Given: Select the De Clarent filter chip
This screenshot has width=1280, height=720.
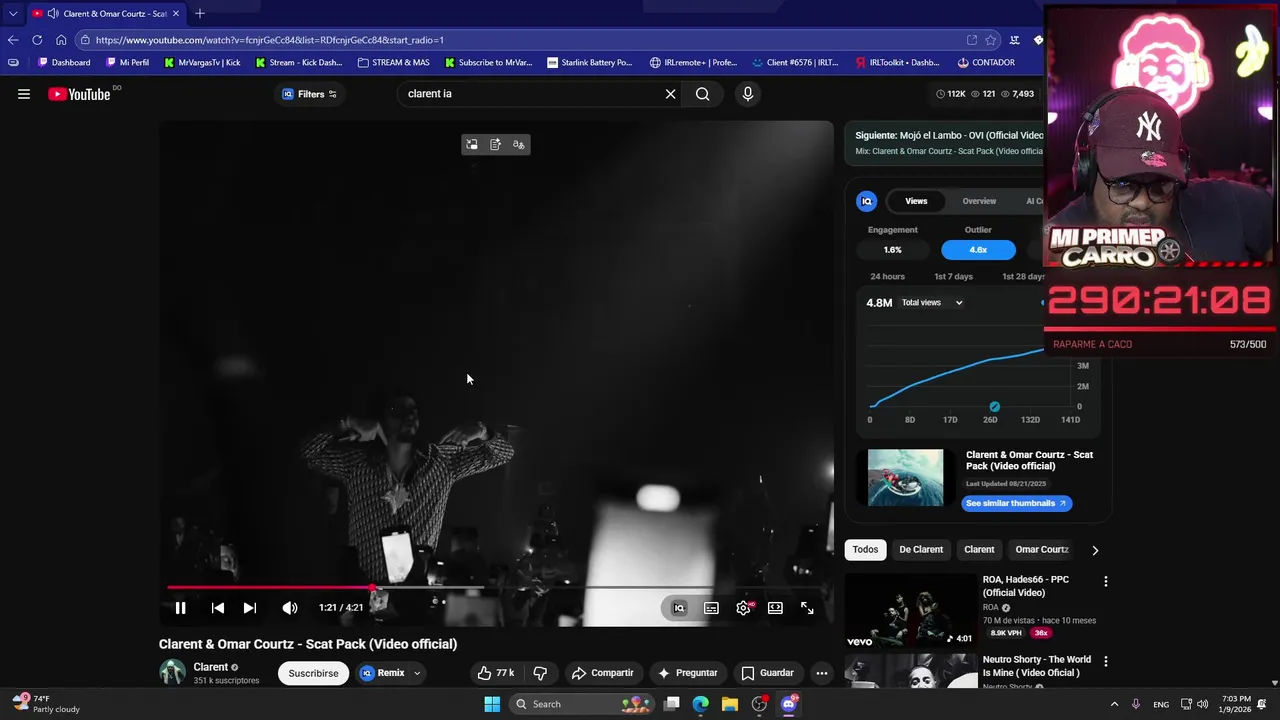Looking at the screenshot, I should 921,549.
